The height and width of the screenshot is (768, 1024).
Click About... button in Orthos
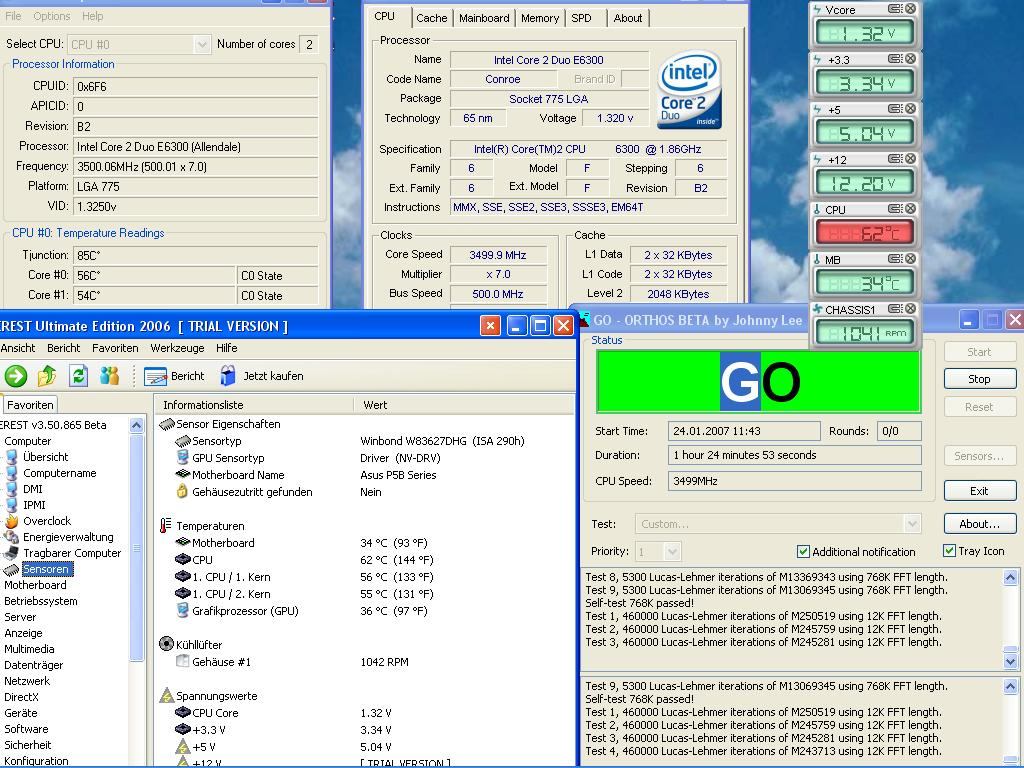[979, 524]
